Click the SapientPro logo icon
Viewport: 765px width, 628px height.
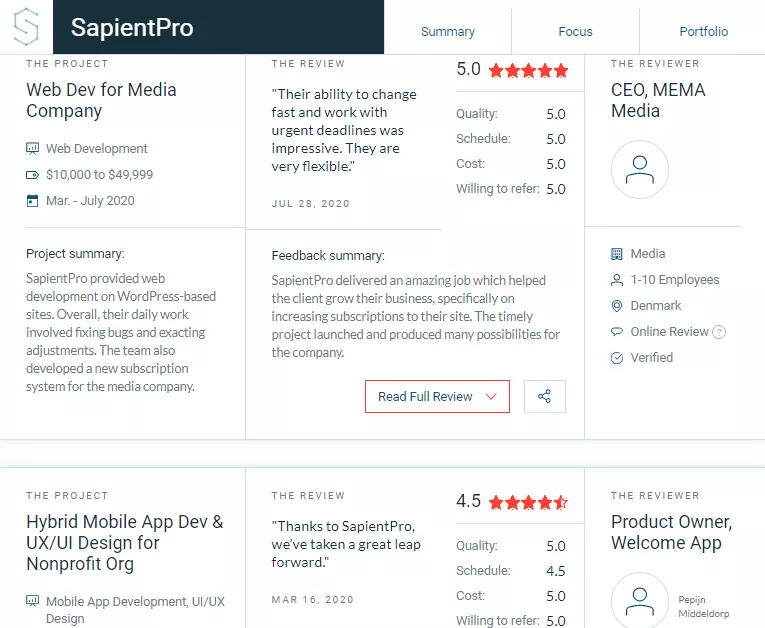[26, 27]
